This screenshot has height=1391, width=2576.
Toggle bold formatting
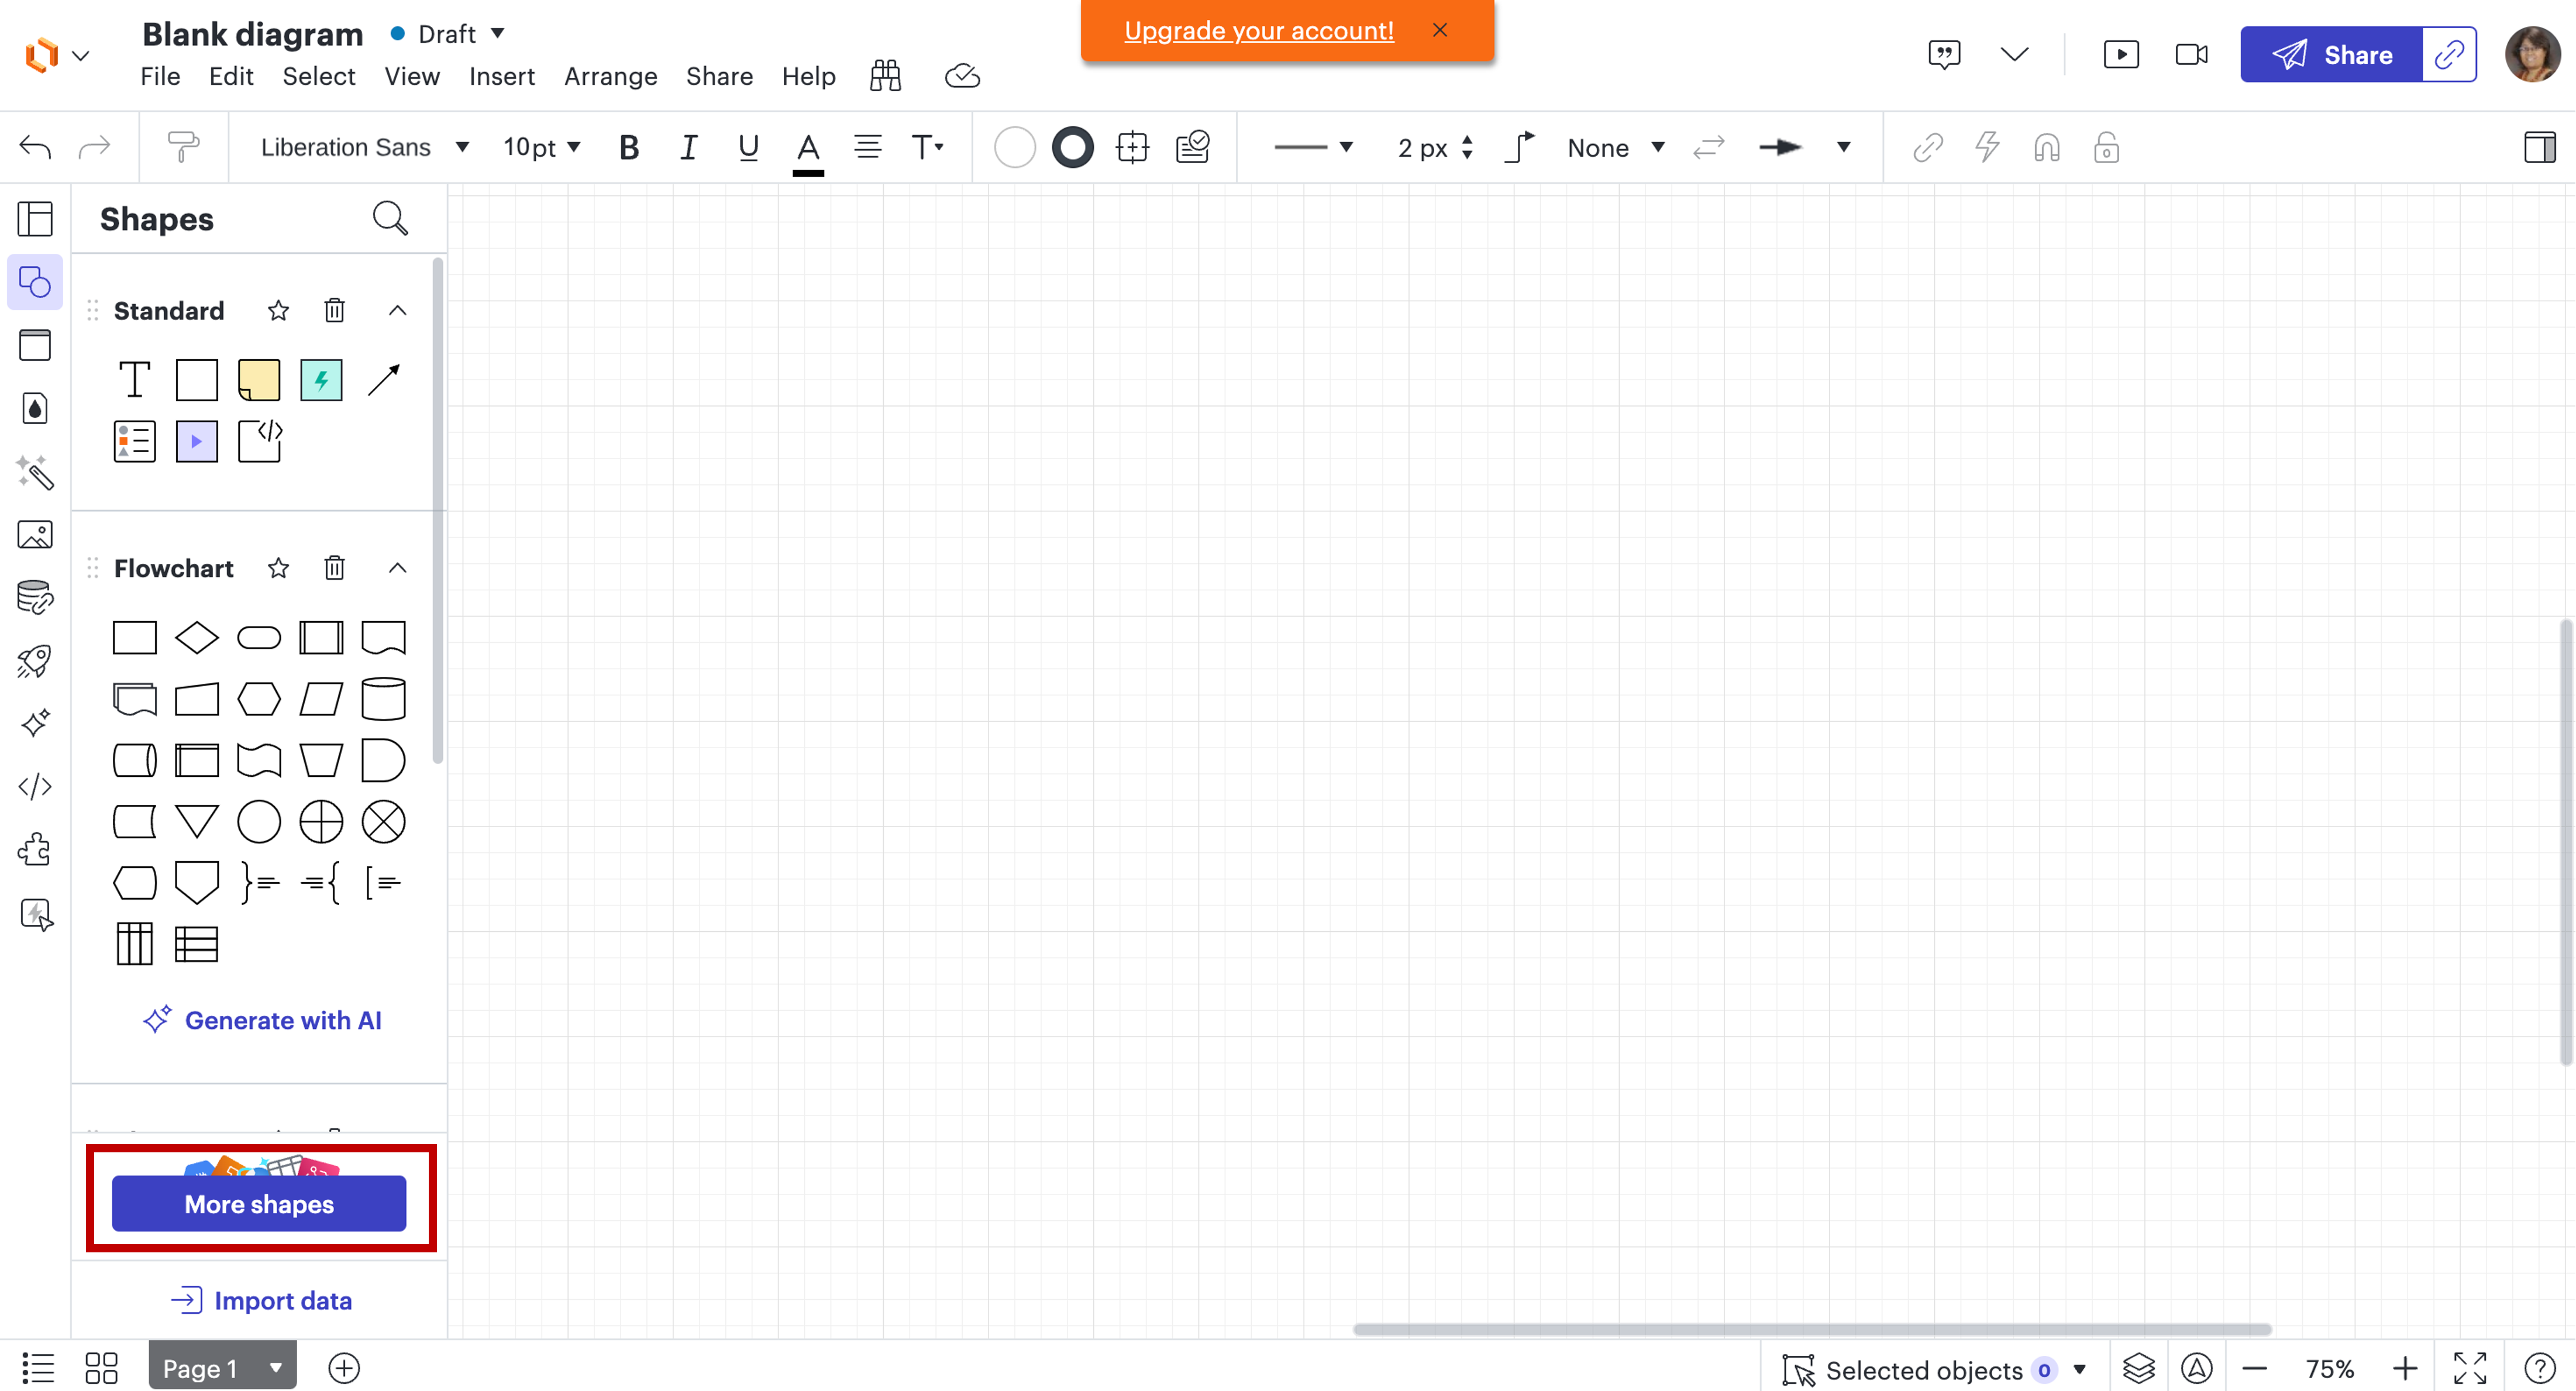628,147
